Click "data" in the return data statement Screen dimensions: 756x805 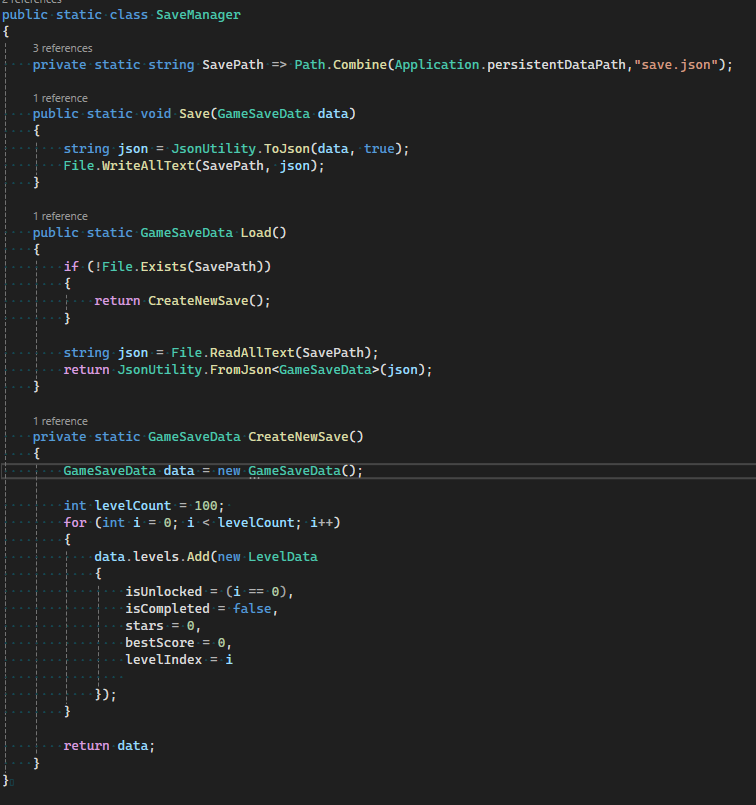132,745
